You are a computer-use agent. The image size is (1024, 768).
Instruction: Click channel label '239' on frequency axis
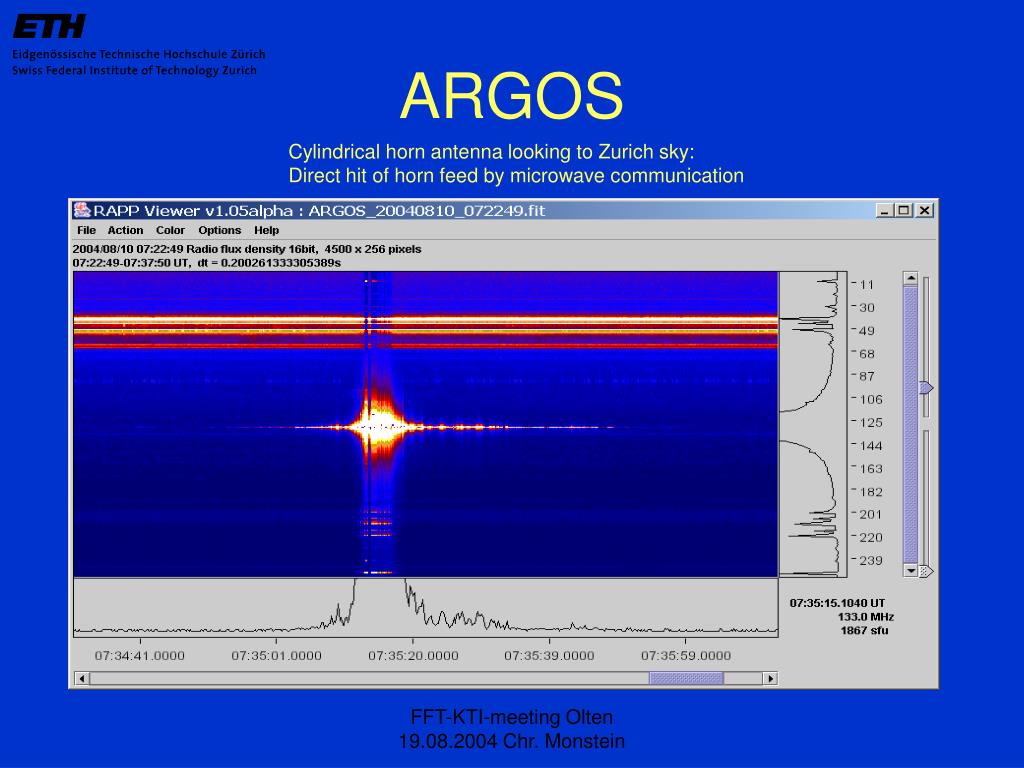click(871, 560)
